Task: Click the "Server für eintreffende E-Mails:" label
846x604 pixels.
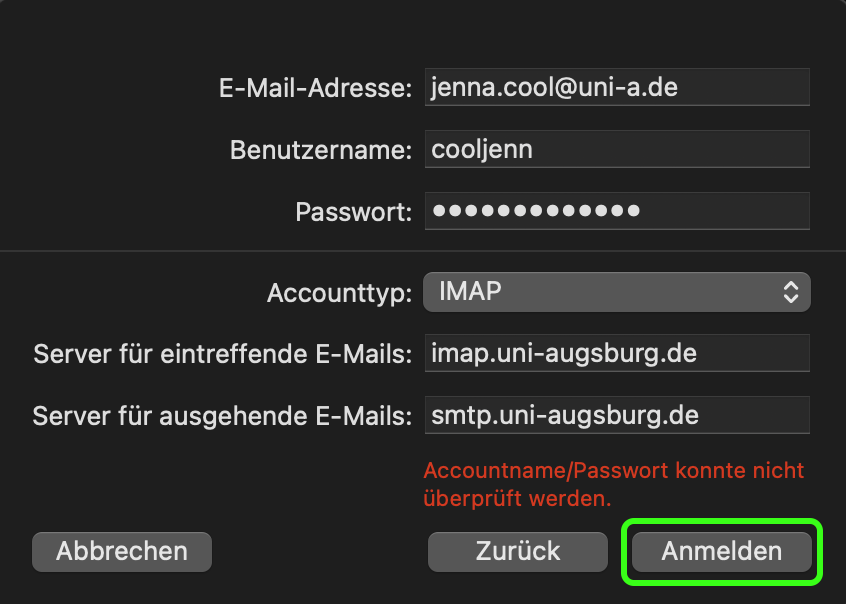Action: click(222, 354)
